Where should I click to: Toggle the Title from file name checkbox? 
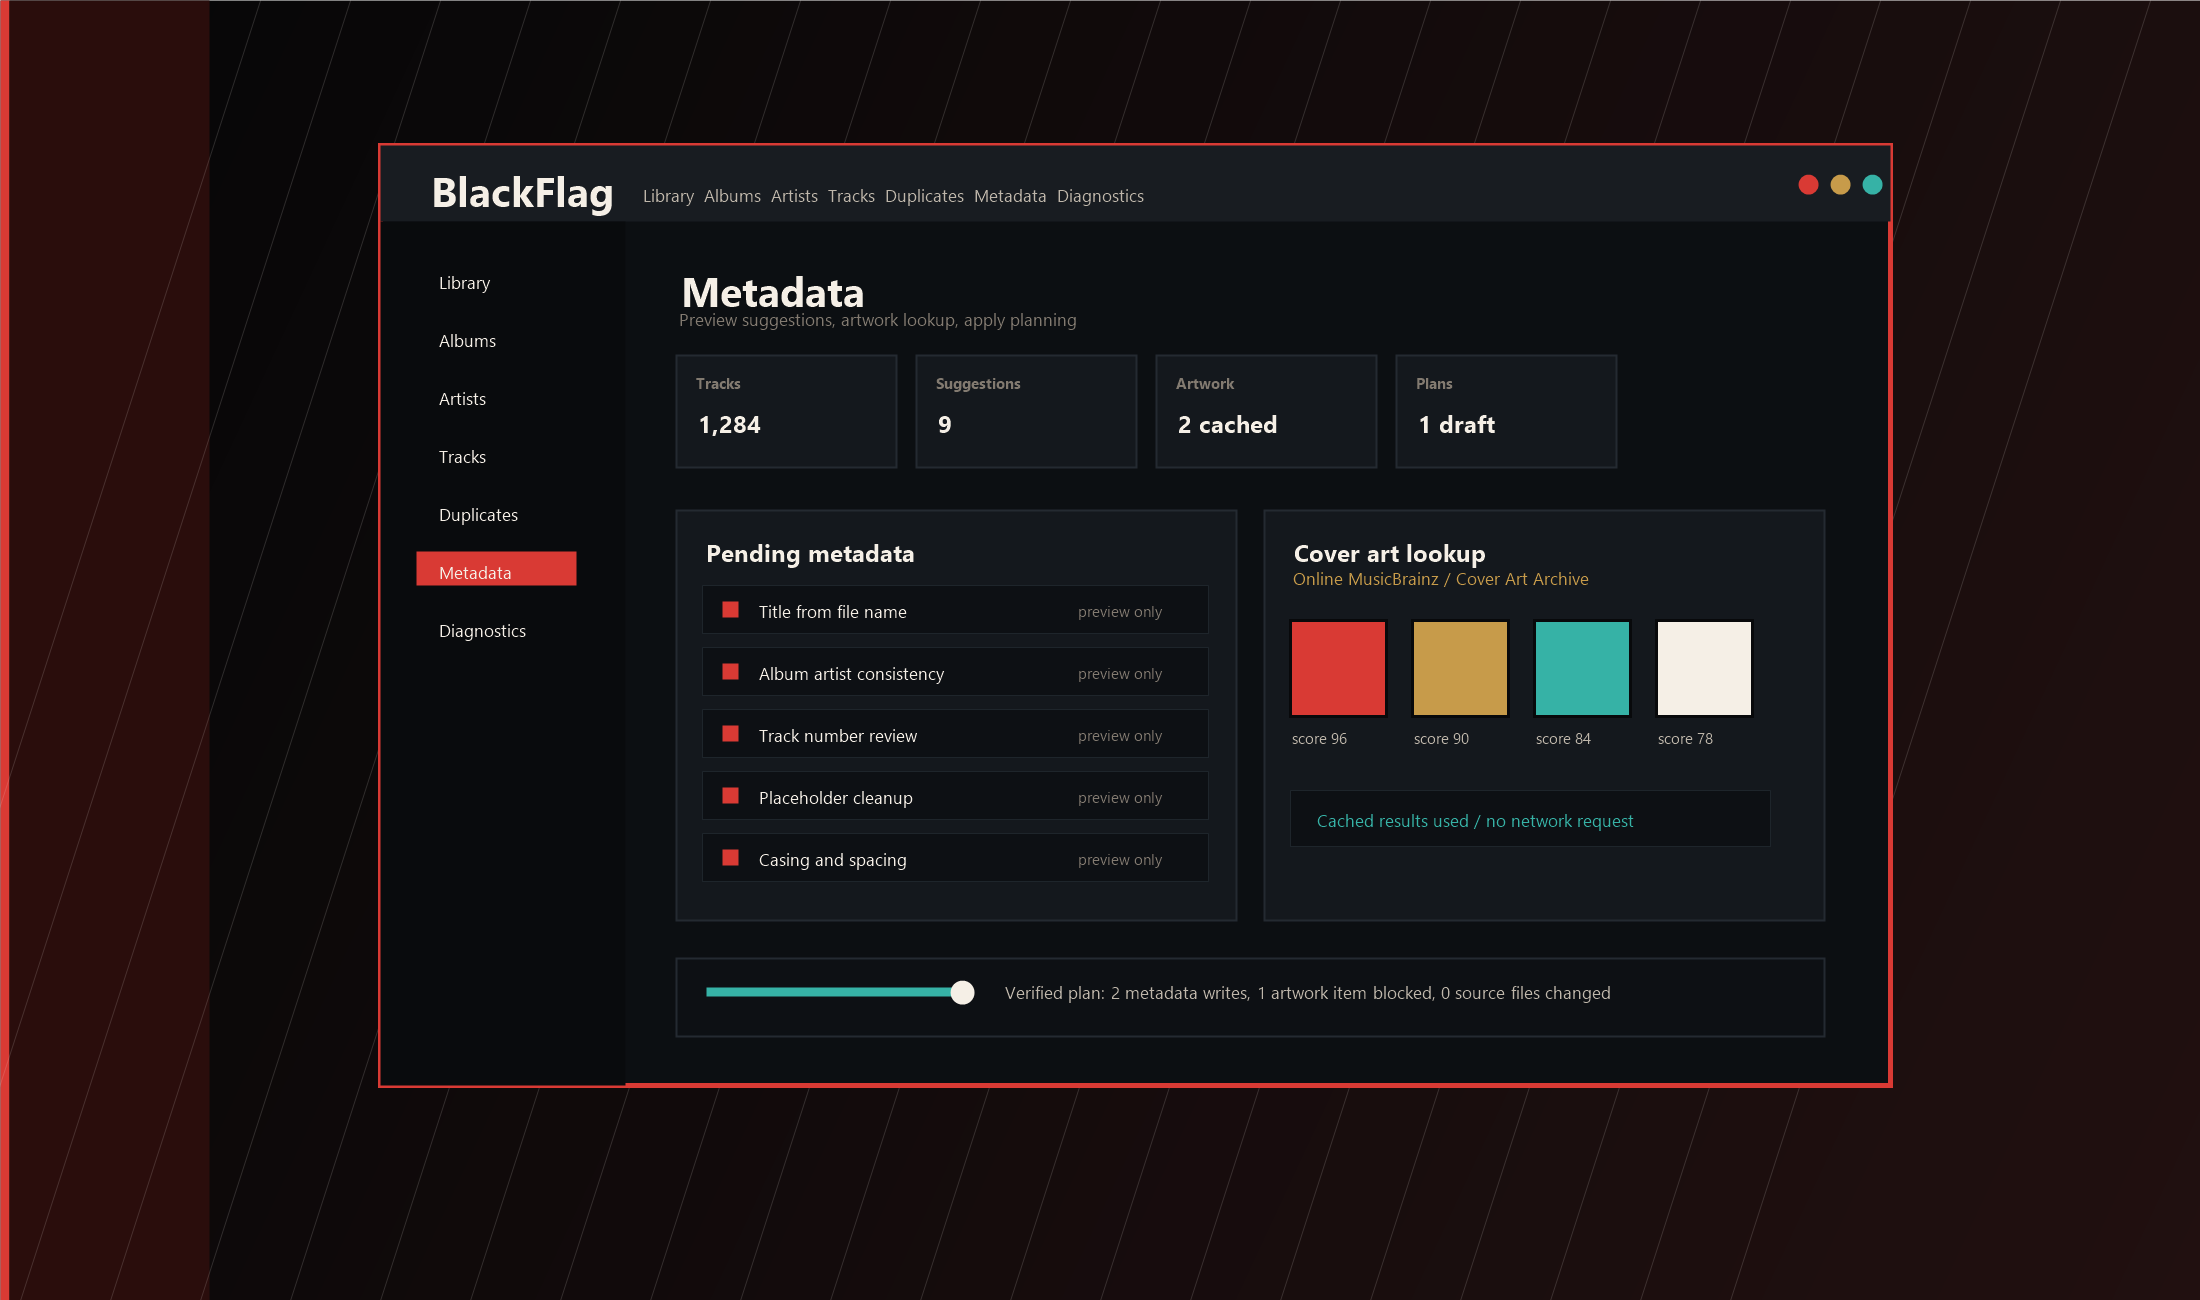point(731,610)
